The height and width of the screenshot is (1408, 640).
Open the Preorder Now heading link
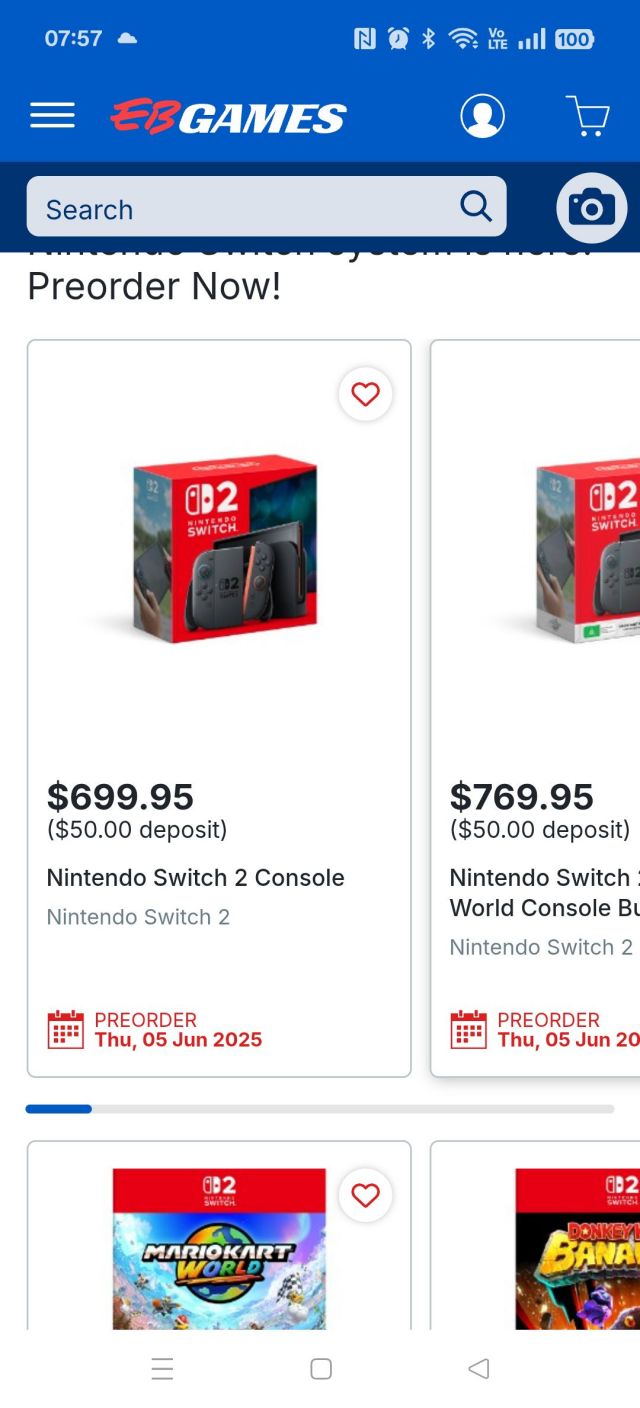click(152, 285)
